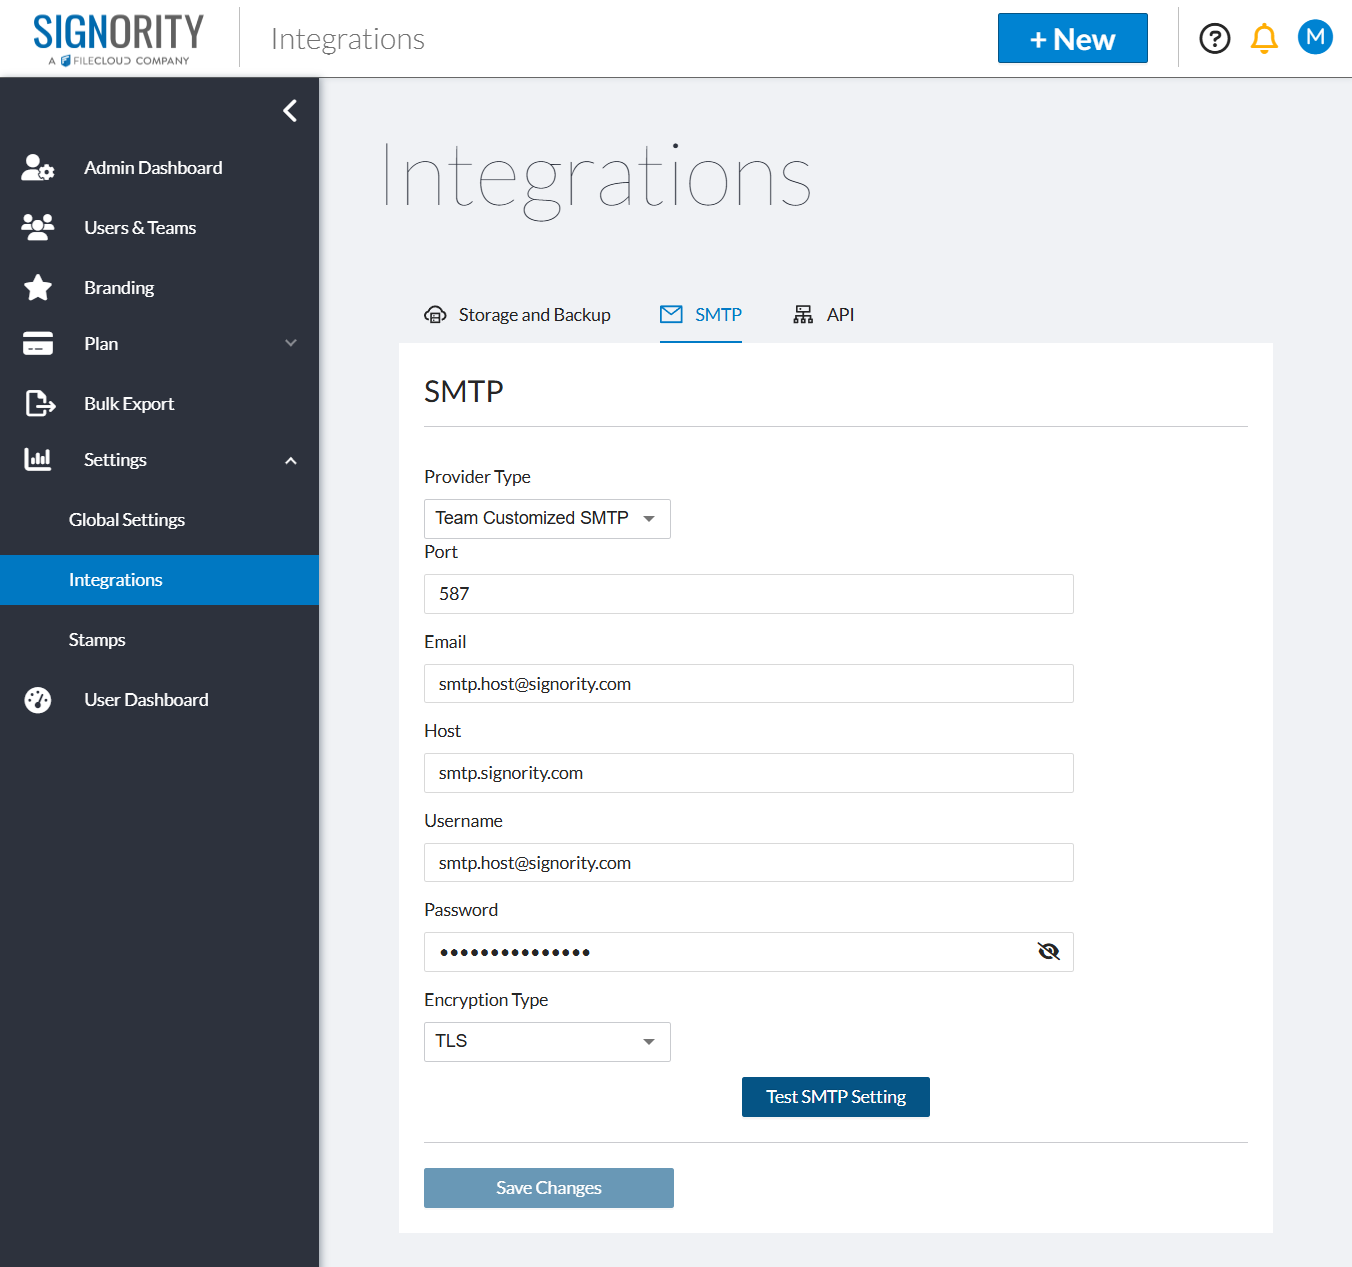Viewport: 1352px width, 1267px height.
Task: Click the Port input field
Action: coord(748,594)
